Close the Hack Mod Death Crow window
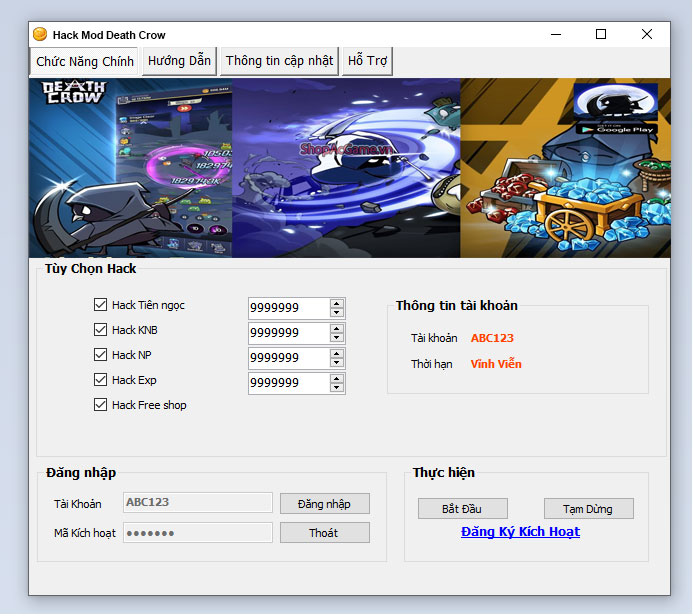693x616 pixels. (647, 34)
